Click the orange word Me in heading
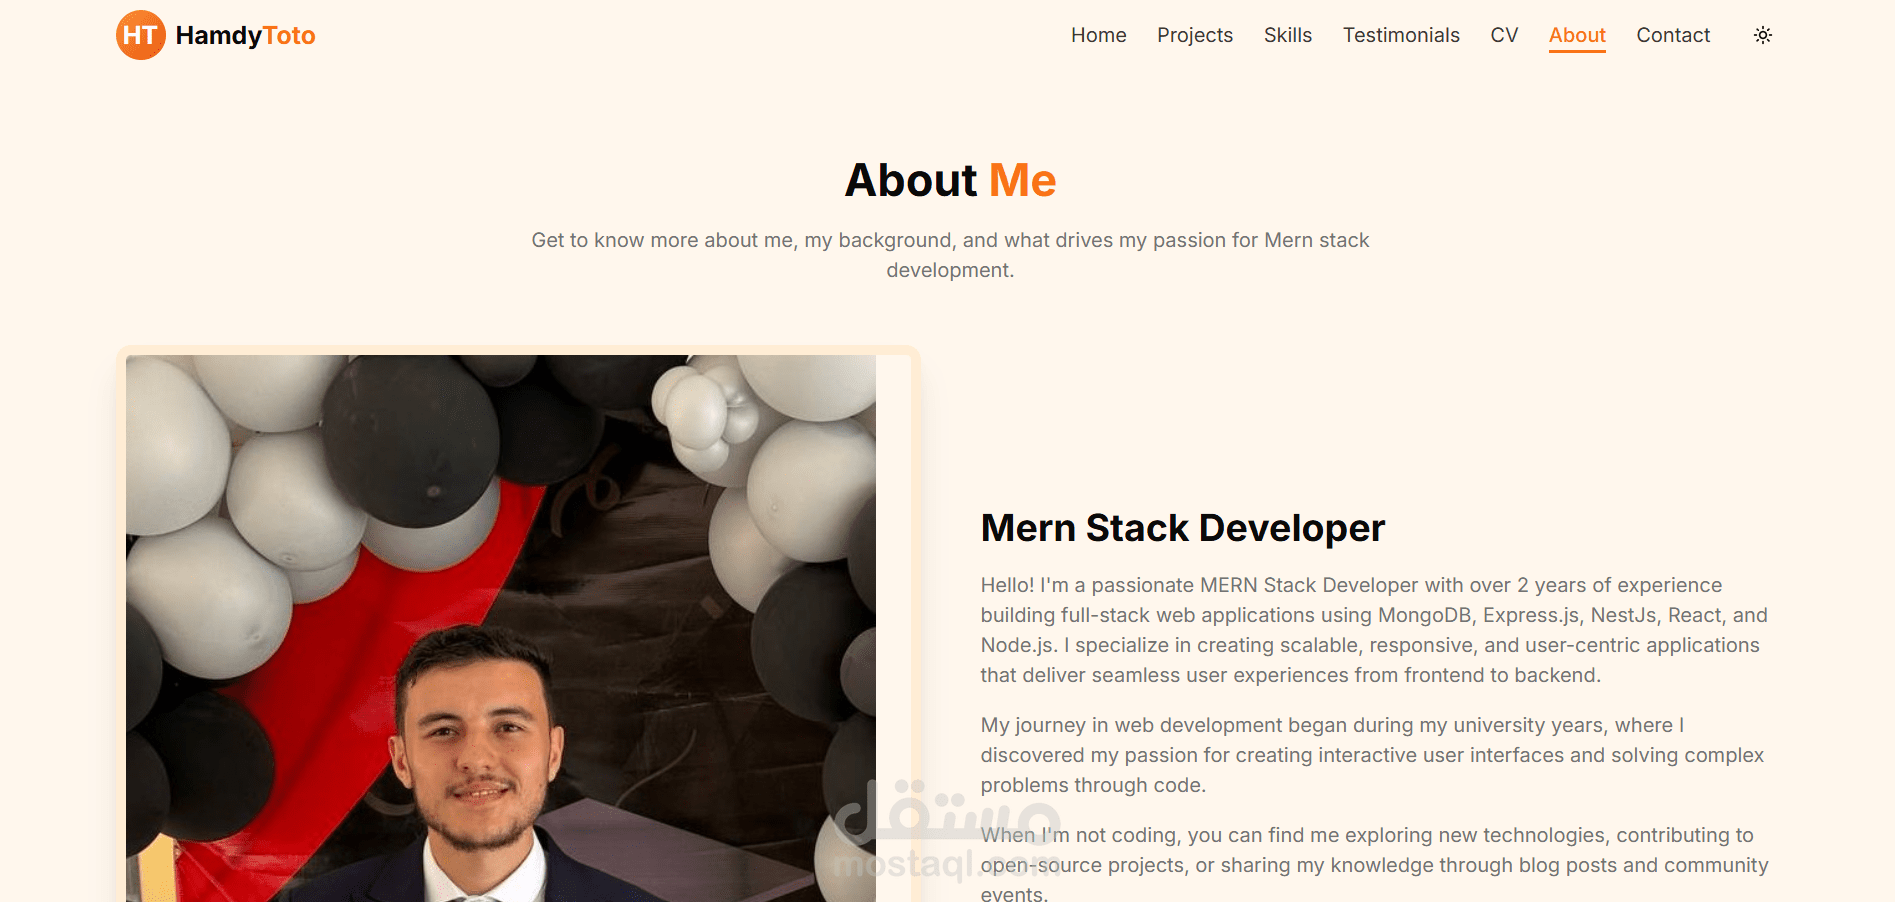1895x902 pixels. pos(1022,180)
